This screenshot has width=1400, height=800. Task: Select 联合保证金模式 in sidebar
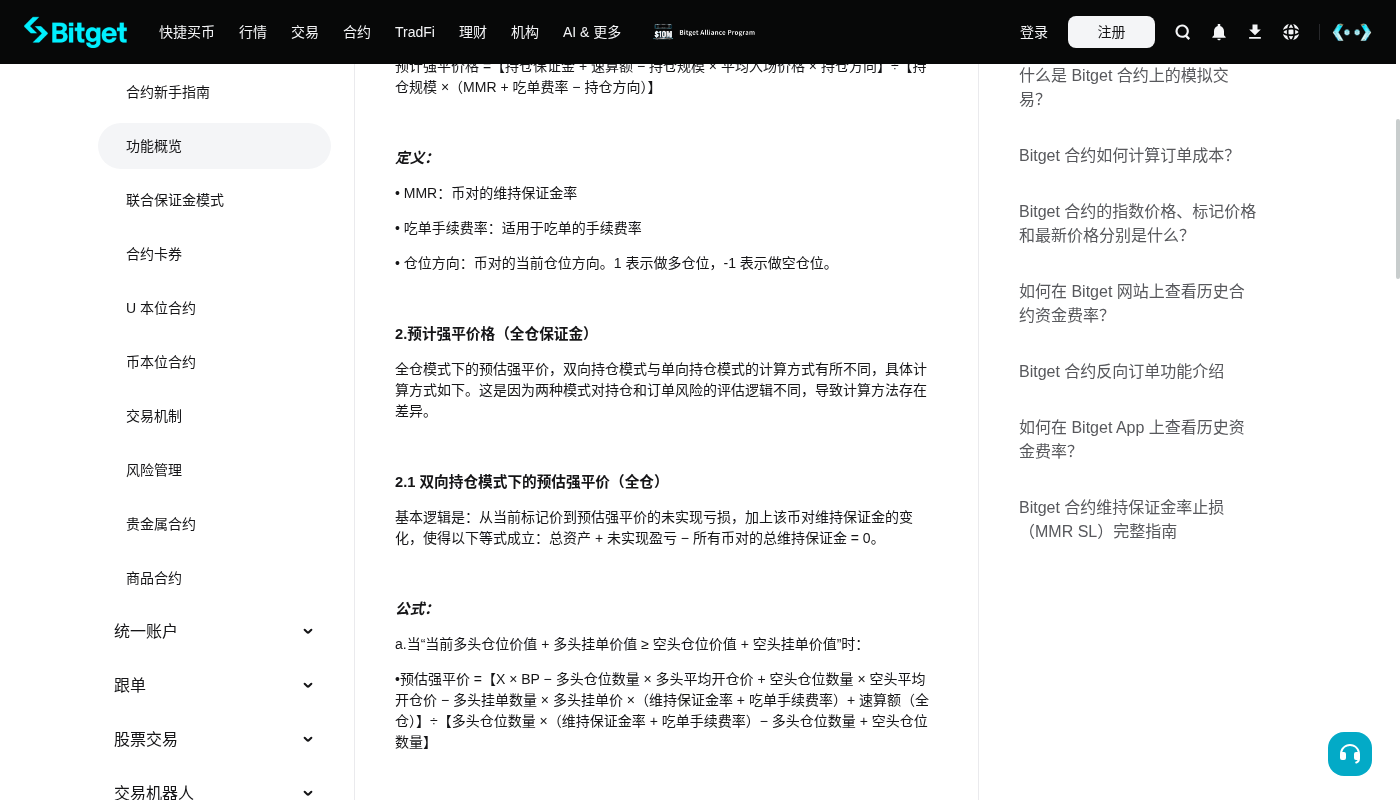point(214,200)
